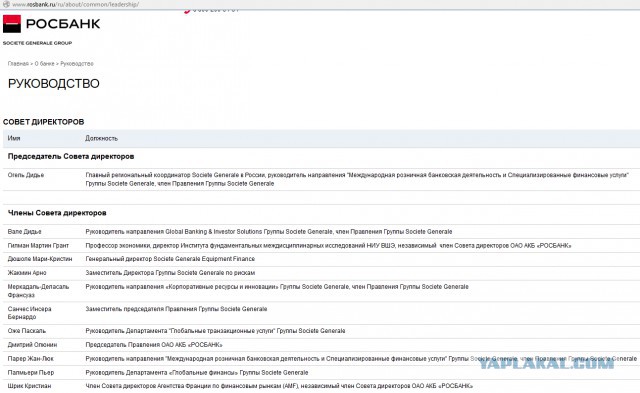Click the Глобальные финансы position text
This screenshot has height=393, width=640.
pyautogui.click(x=196, y=372)
